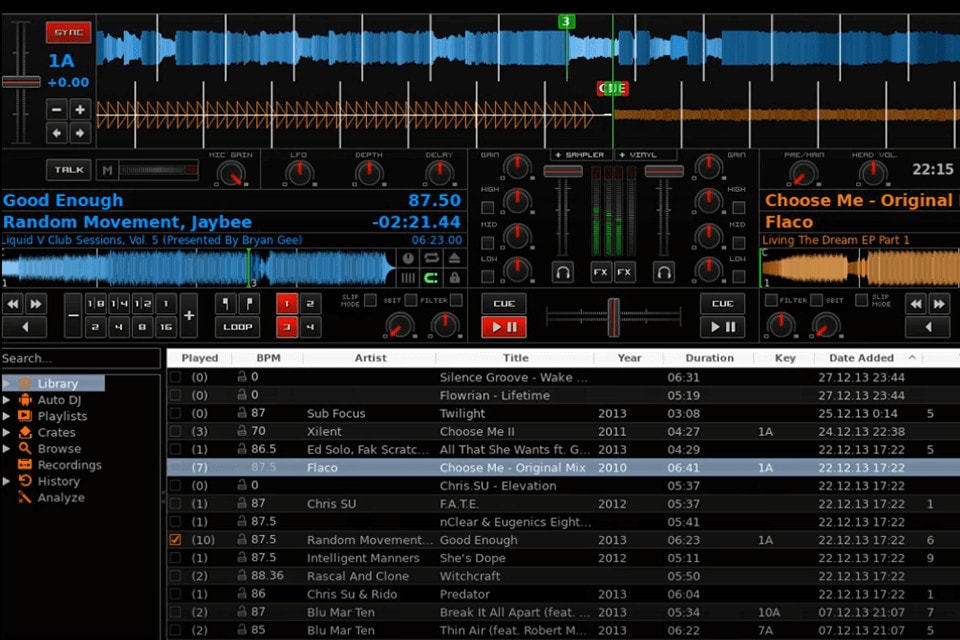Expand the Crates tree node
Image resolution: width=960 pixels, height=640 pixels.
click(7, 432)
